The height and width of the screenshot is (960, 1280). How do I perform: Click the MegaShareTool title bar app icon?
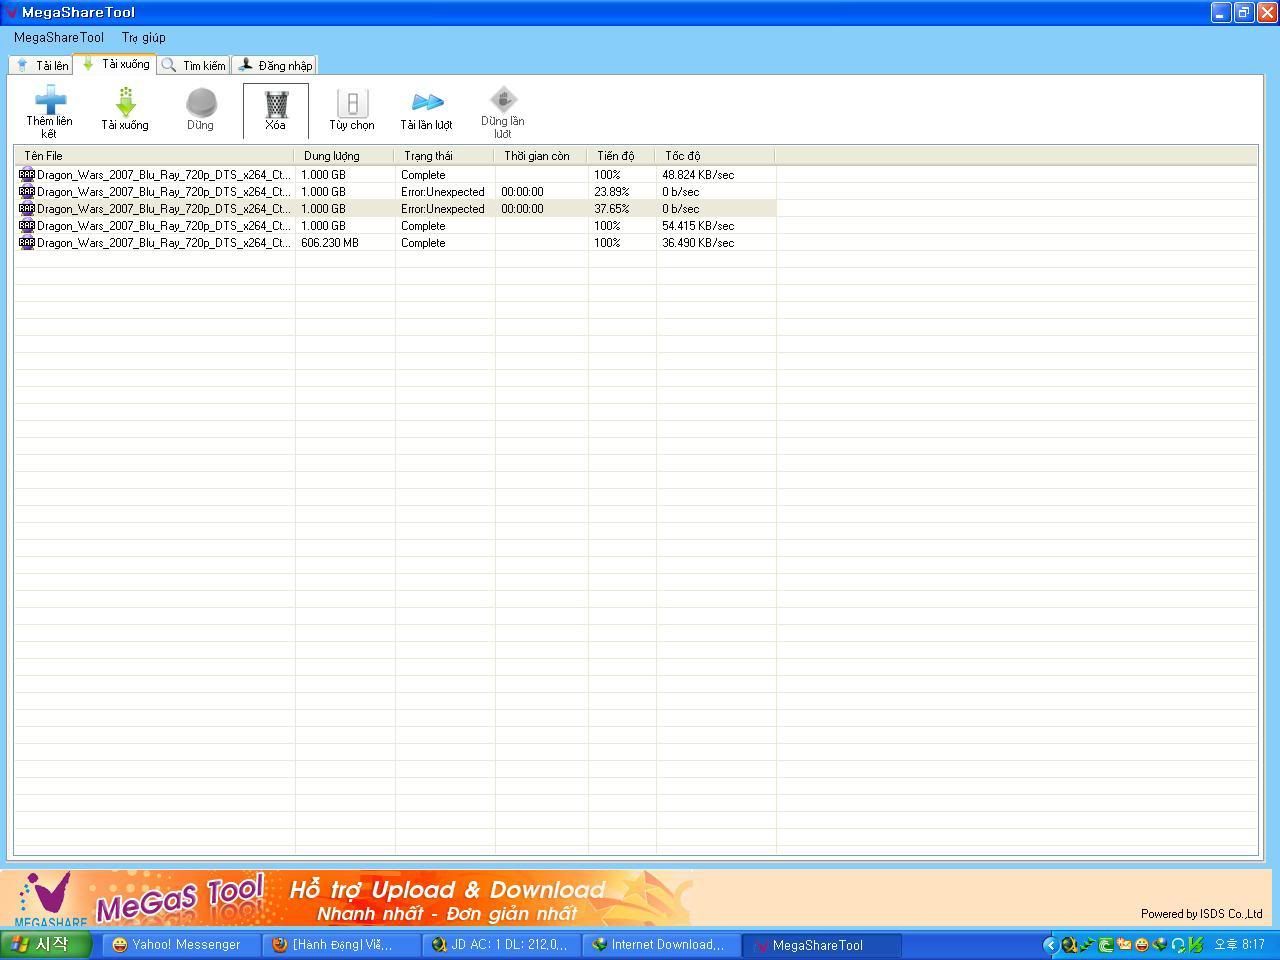pyautogui.click(x=10, y=12)
